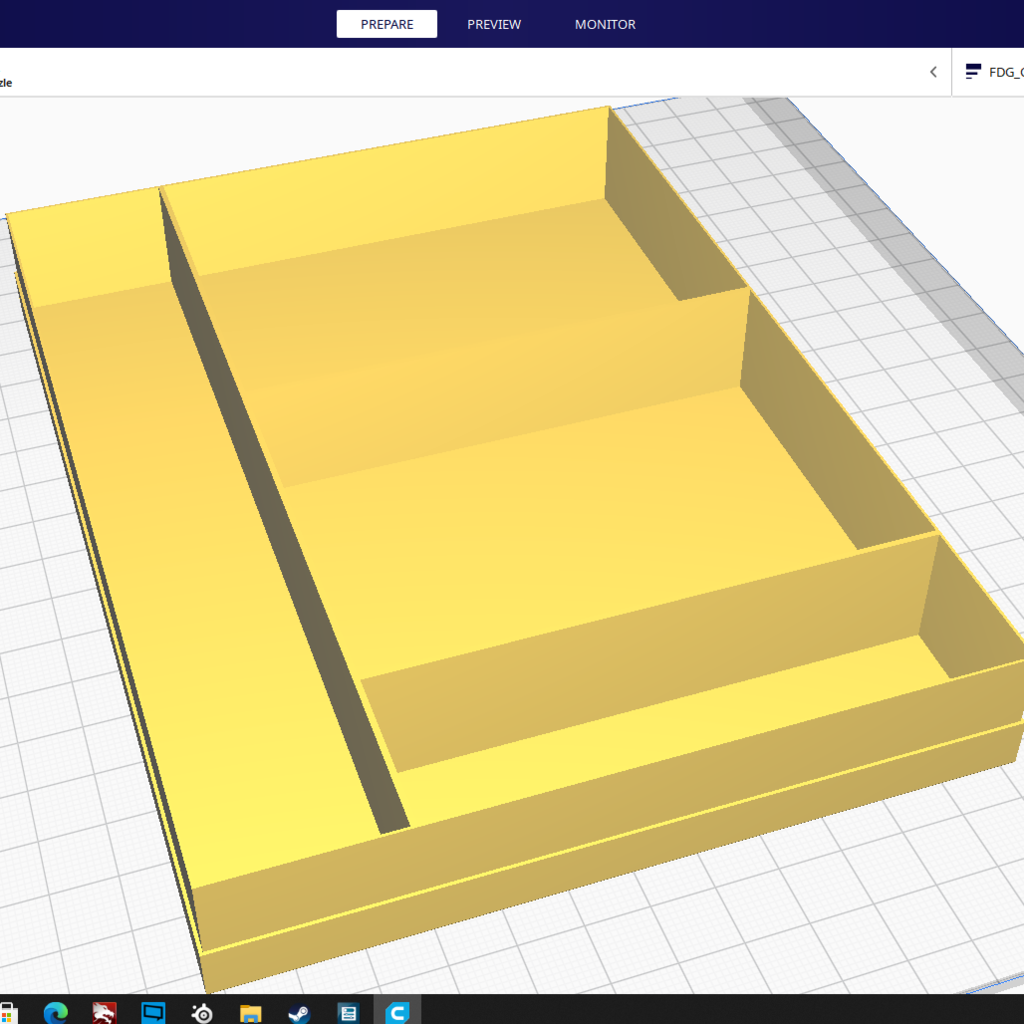1024x1024 pixels.
Task: Open File Explorer from the taskbar
Action: click(x=251, y=1013)
